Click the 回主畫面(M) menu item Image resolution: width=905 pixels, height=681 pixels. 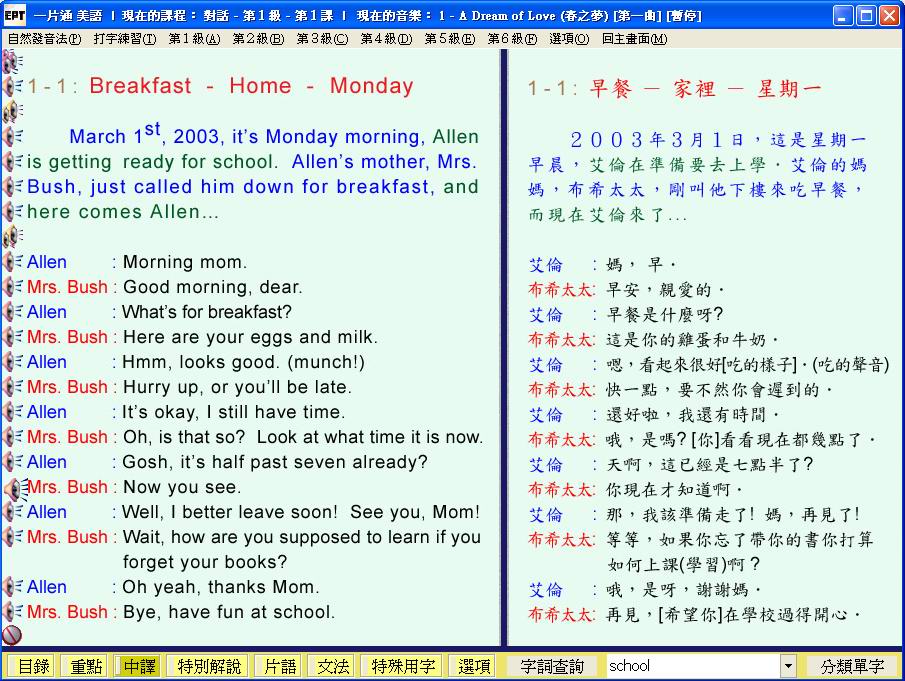634,39
